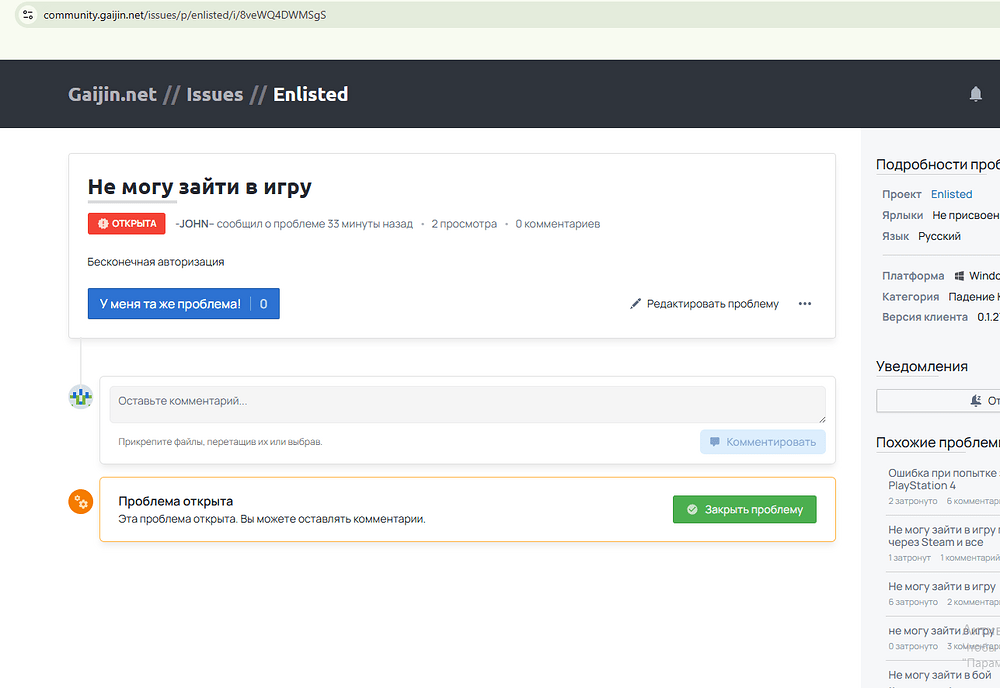Open similar issue about PlayStation 4 error
This screenshot has height=688, width=1000.
pos(942,479)
